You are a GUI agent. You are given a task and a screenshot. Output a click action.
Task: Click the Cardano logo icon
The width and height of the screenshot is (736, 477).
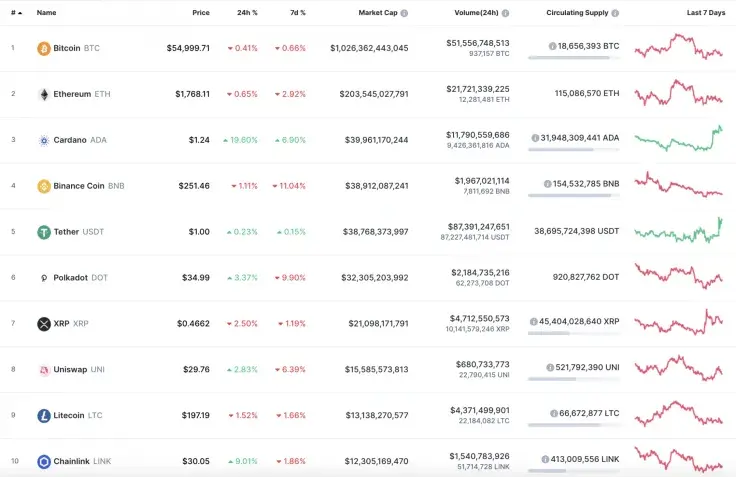coord(44,140)
